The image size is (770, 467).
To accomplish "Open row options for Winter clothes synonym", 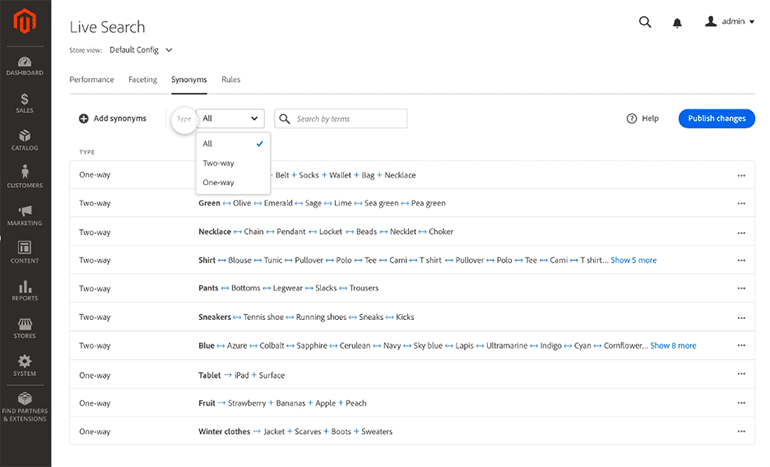I will [741, 432].
